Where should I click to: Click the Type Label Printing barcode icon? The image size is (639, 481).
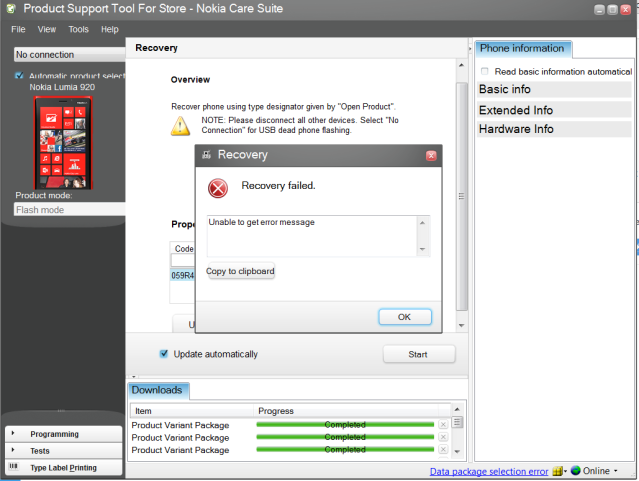coord(14,466)
